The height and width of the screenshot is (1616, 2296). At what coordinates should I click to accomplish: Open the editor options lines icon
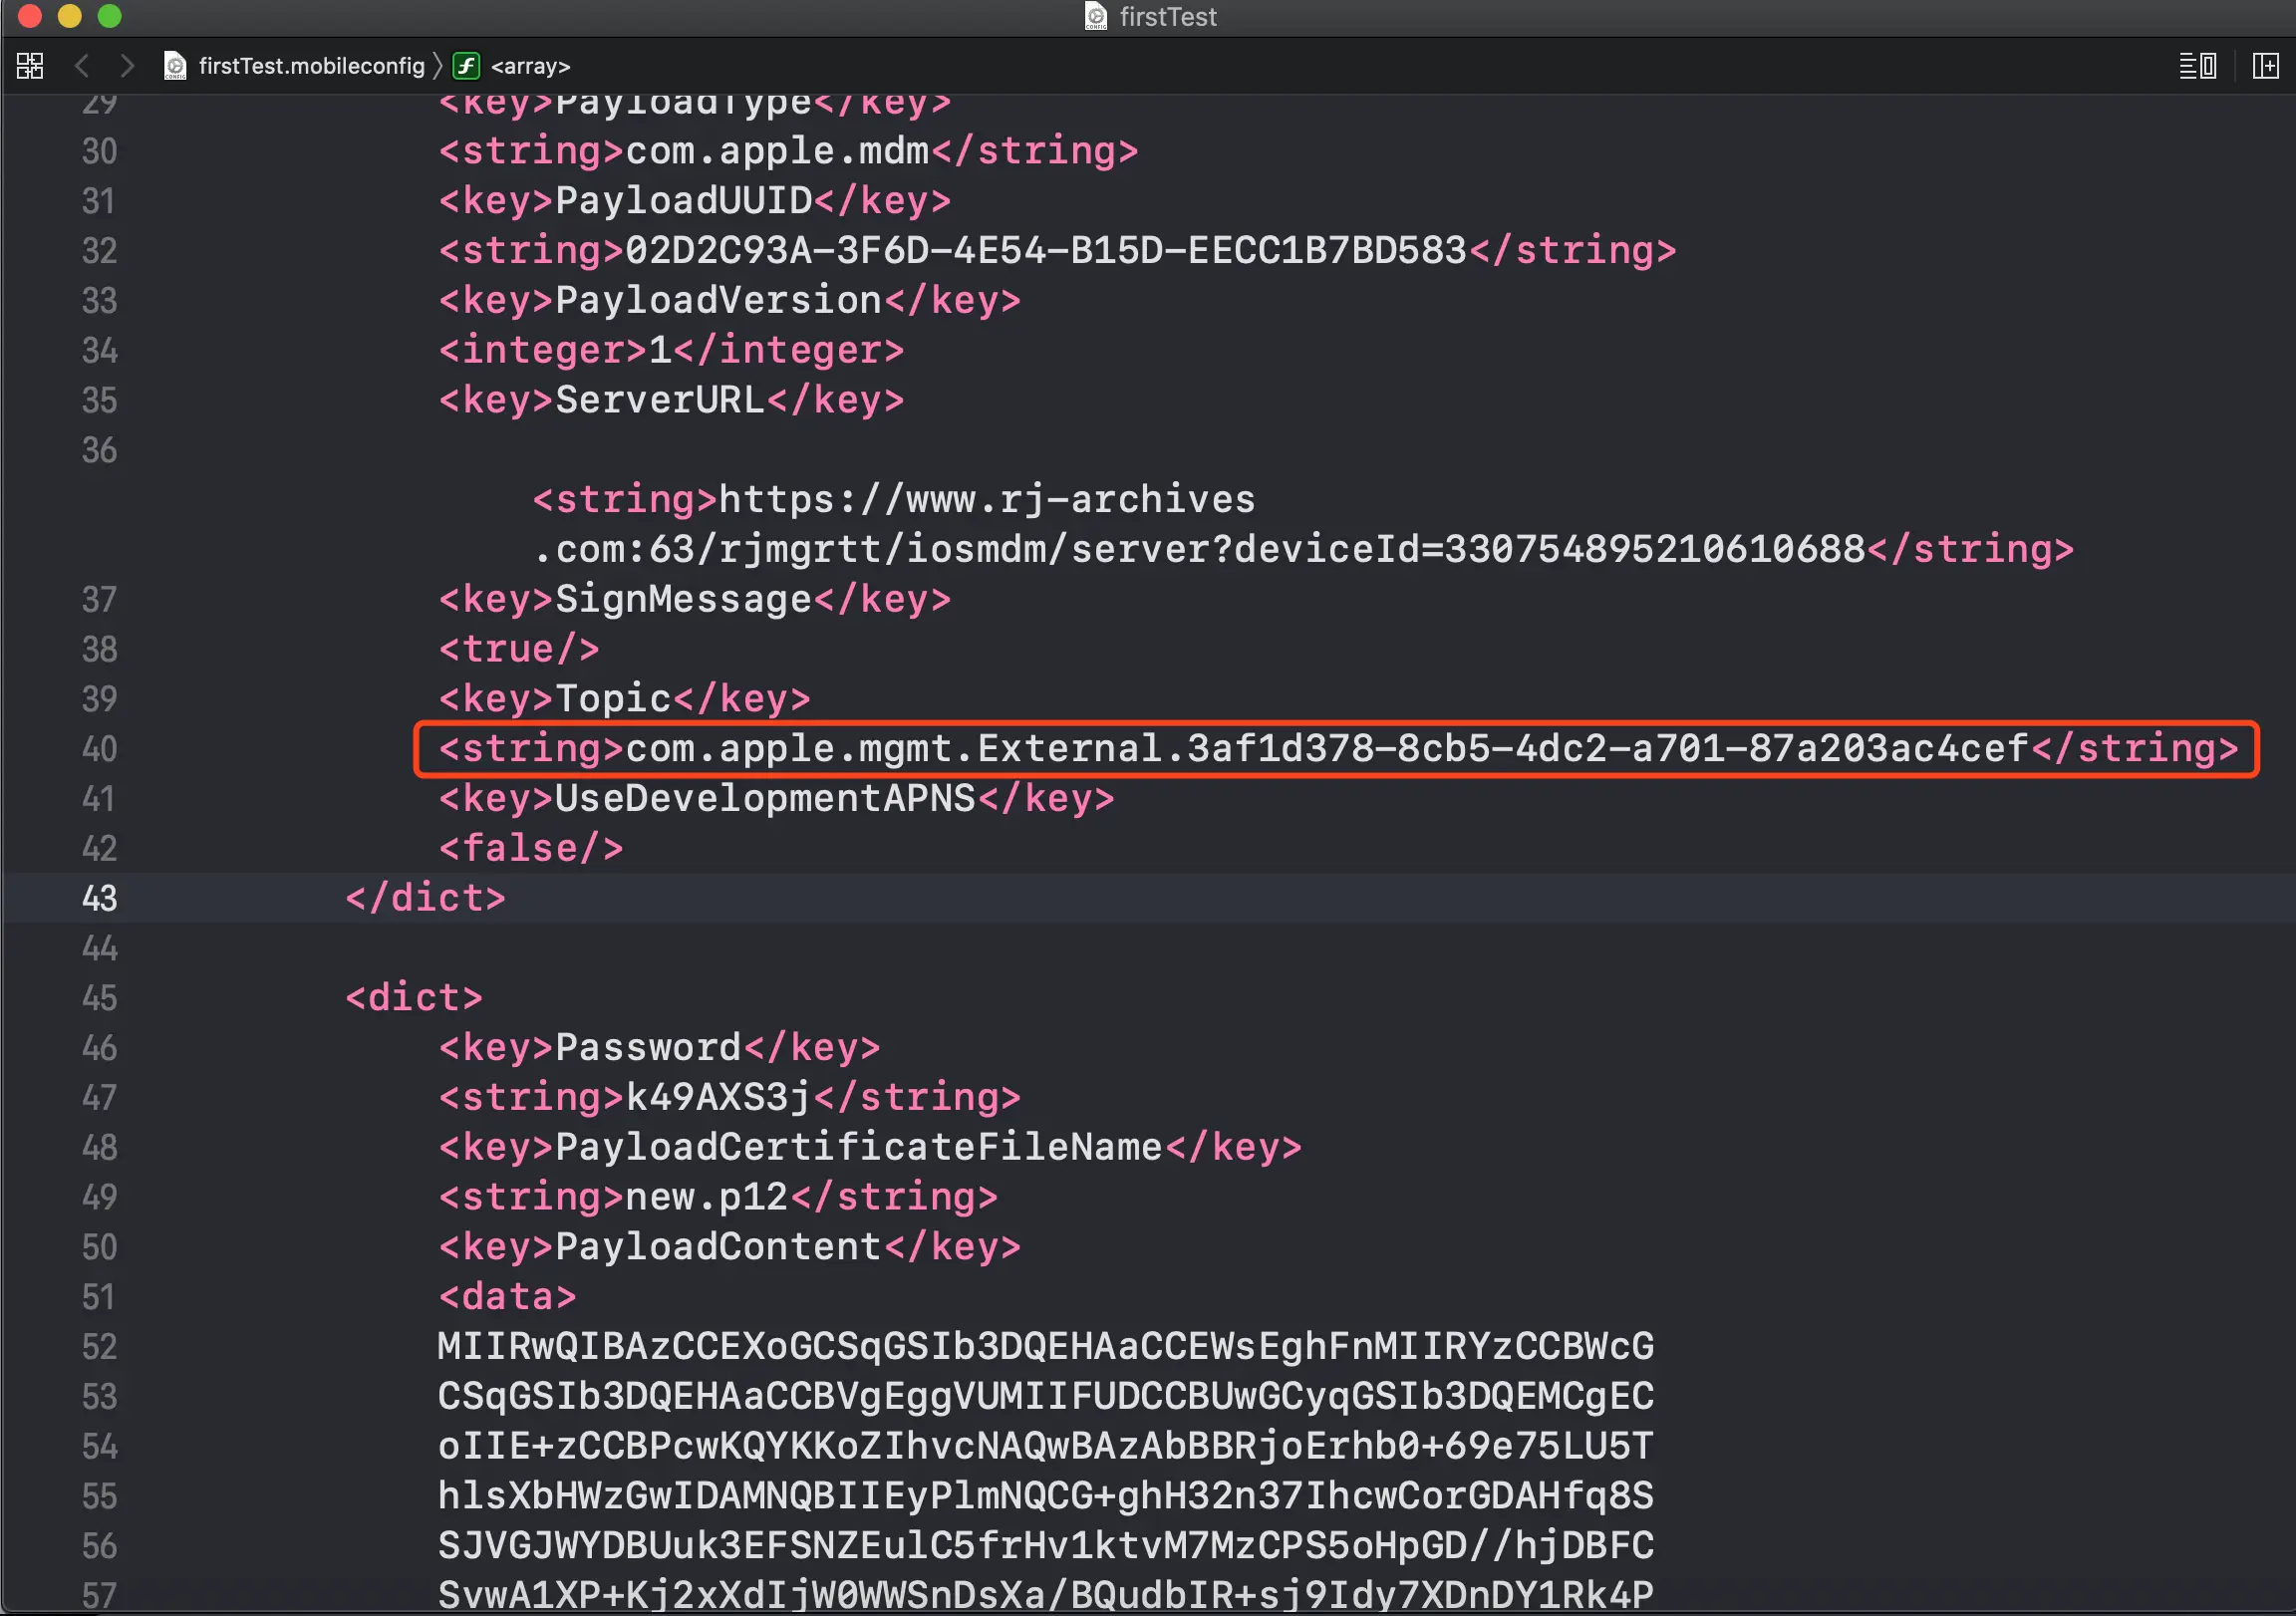click(2197, 66)
